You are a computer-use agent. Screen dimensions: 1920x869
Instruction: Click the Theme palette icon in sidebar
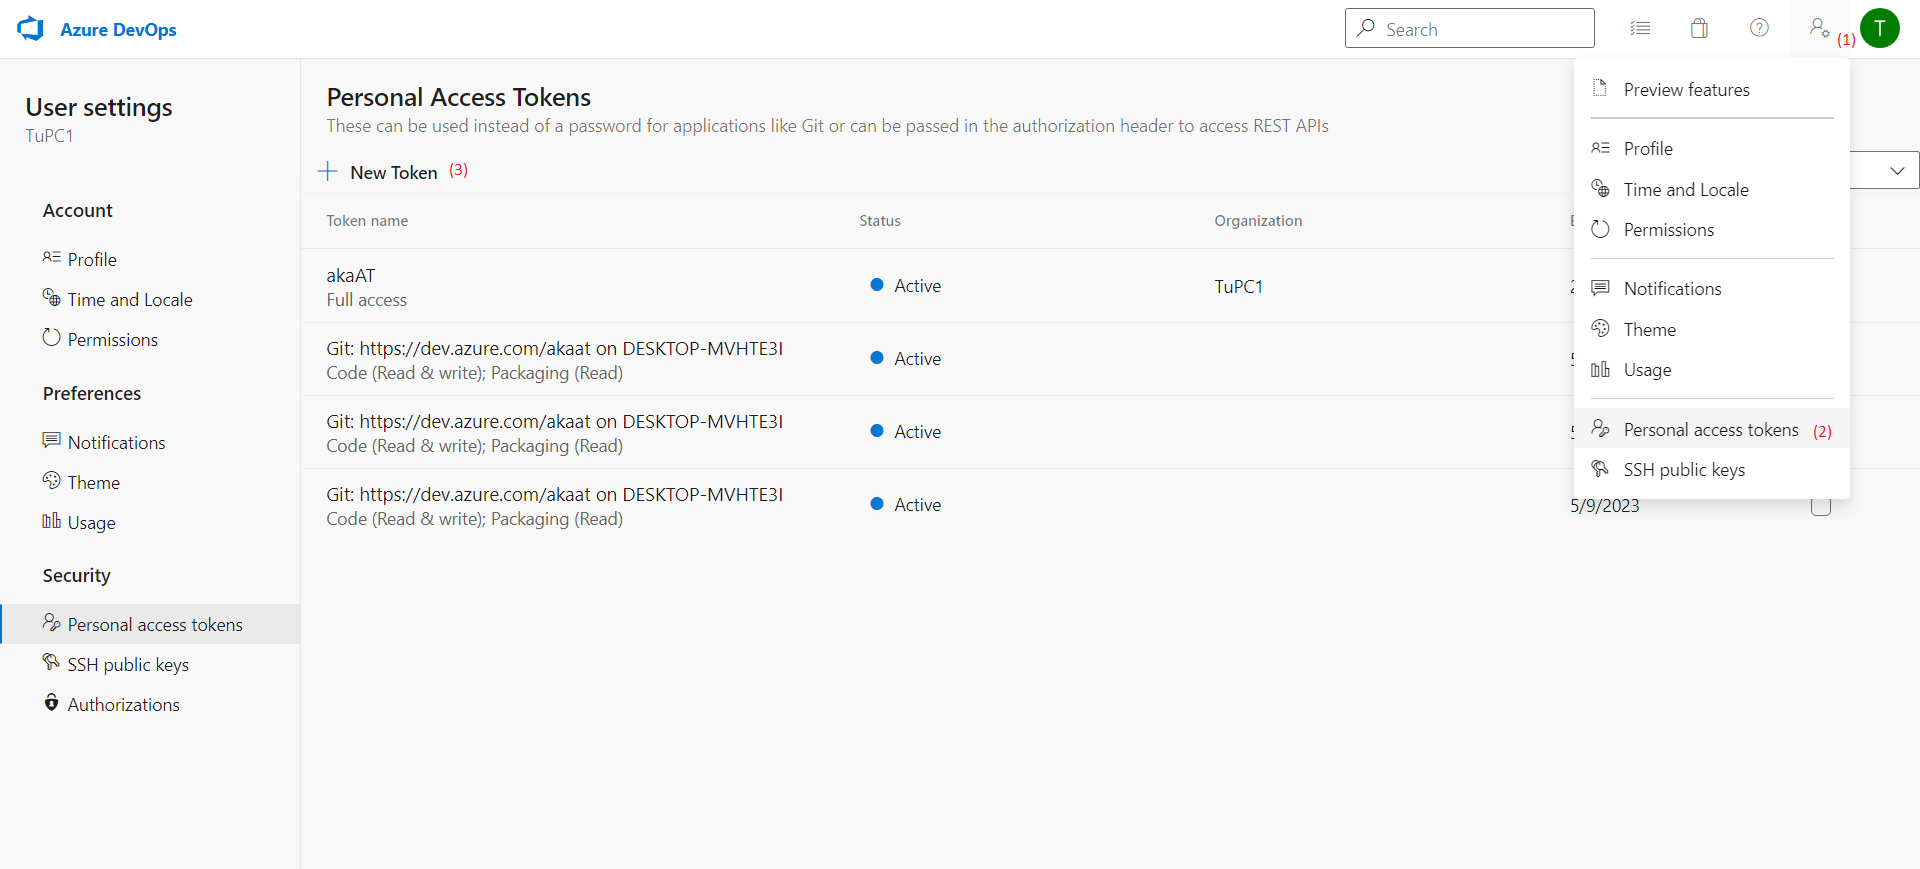(x=52, y=481)
